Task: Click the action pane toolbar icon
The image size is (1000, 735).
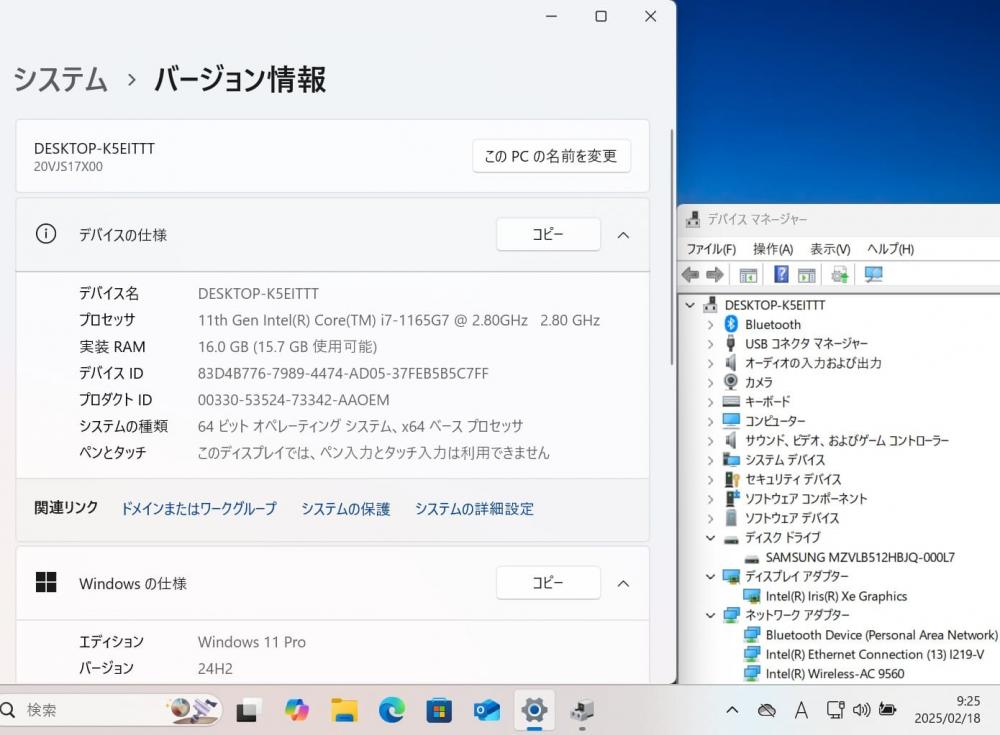Action: coord(807,276)
